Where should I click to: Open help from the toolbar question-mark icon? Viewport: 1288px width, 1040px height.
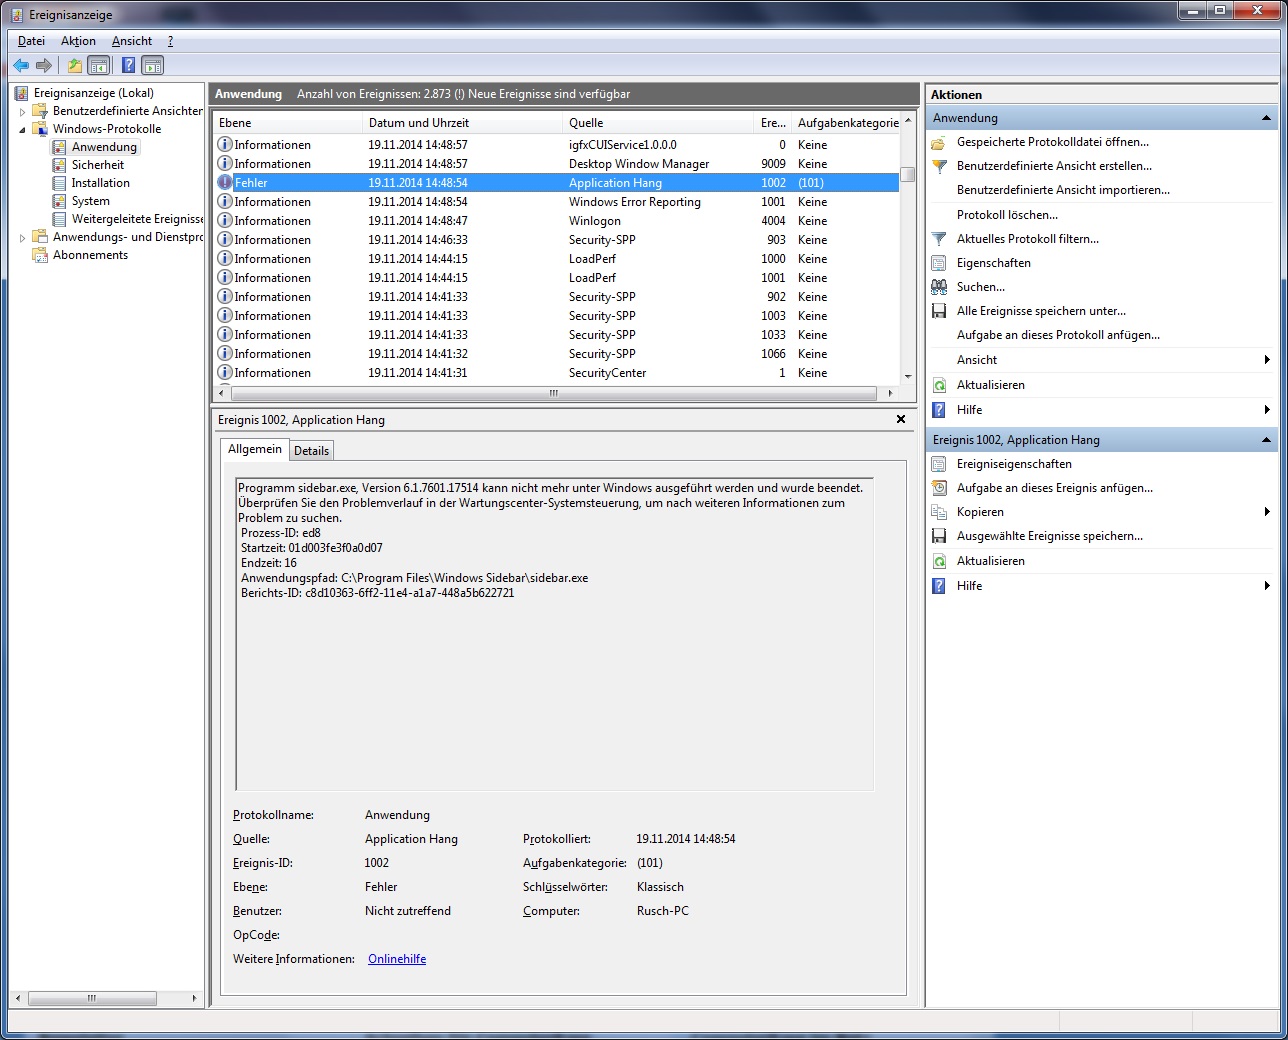click(128, 66)
